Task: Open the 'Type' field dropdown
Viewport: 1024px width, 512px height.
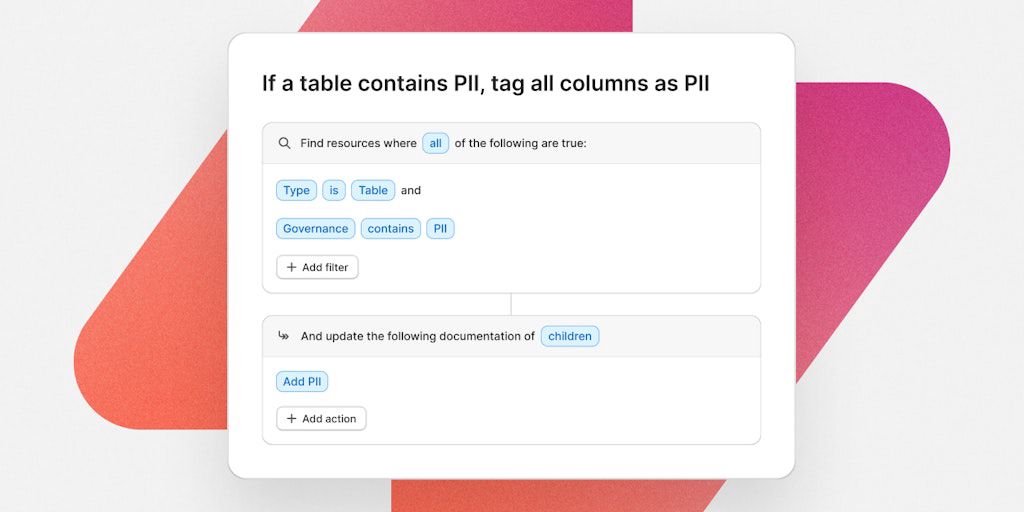Action: point(296,190)
